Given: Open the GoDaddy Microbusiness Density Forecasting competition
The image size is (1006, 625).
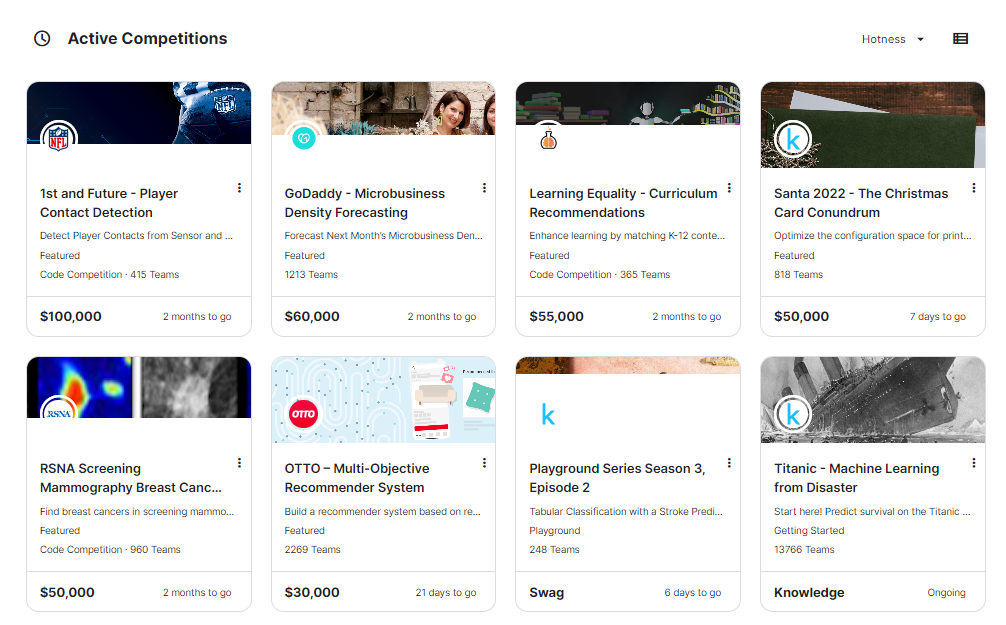Looking at the screenshot, I should pyautogui.click(x=365, y=203).
